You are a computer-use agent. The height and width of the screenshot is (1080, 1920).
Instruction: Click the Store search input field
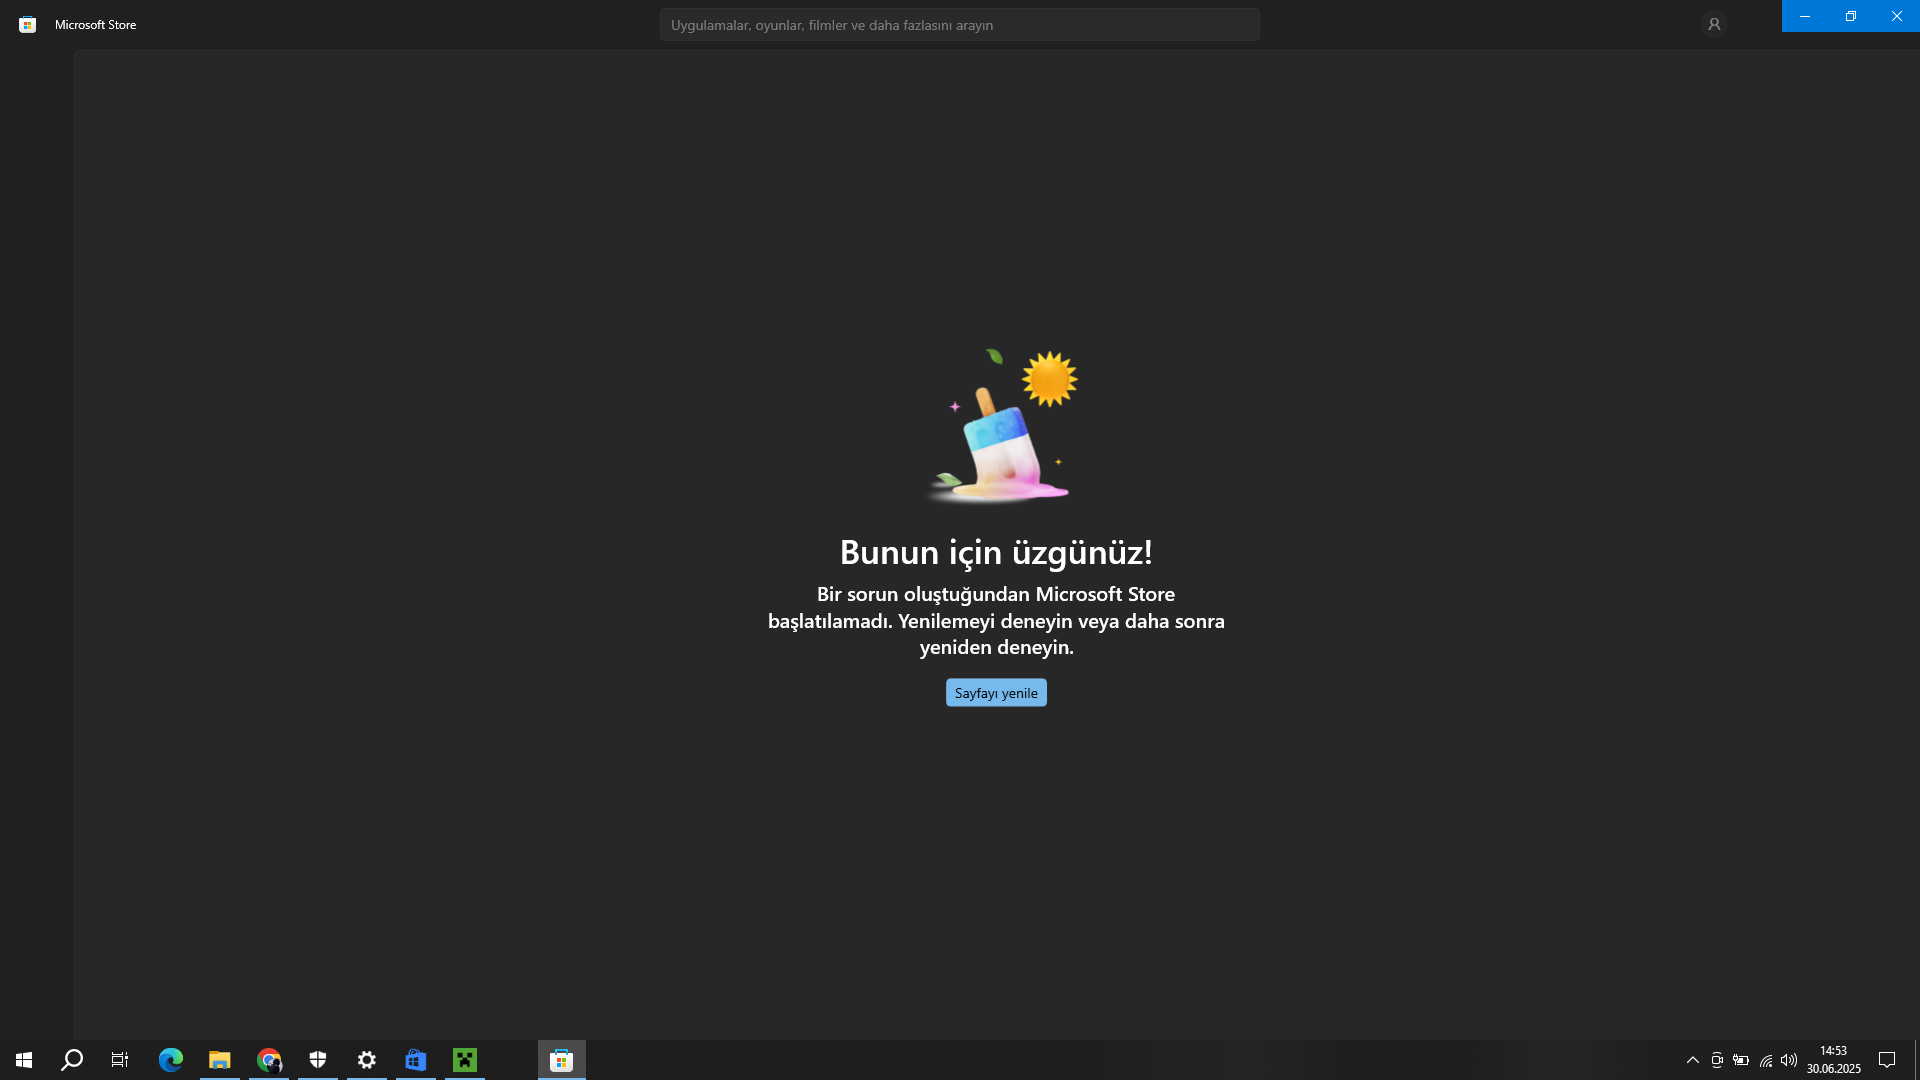959,25
